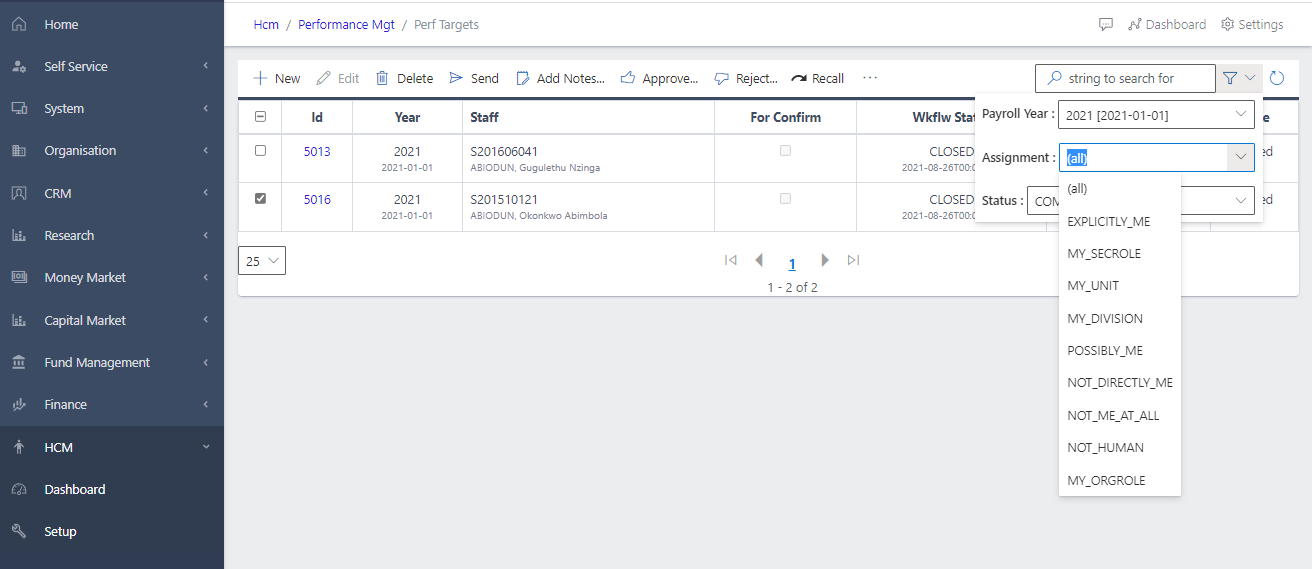Select POSSIBLY_ME option
Image resolution: width=1312 pixels, height=569 pixels.
coord(1120,351)
